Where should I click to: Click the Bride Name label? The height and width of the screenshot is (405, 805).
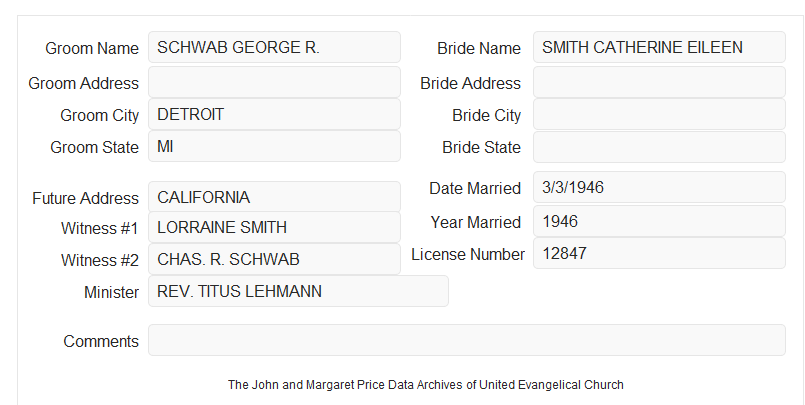(x=479, y=48)
